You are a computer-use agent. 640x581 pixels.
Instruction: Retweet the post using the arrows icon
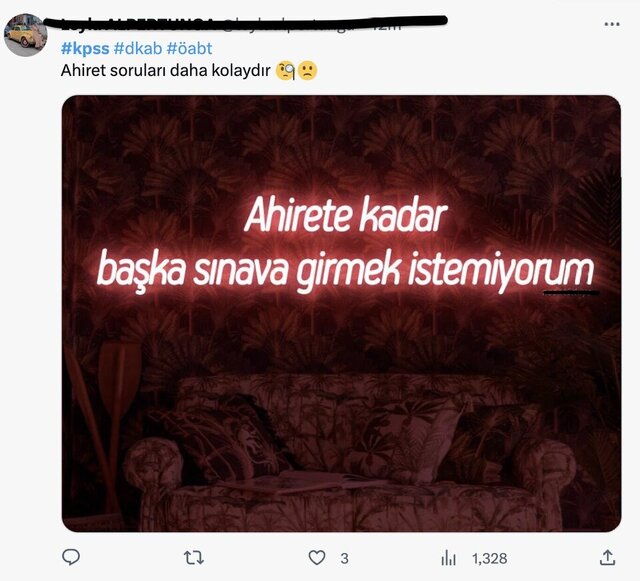[x=193, y=558]
